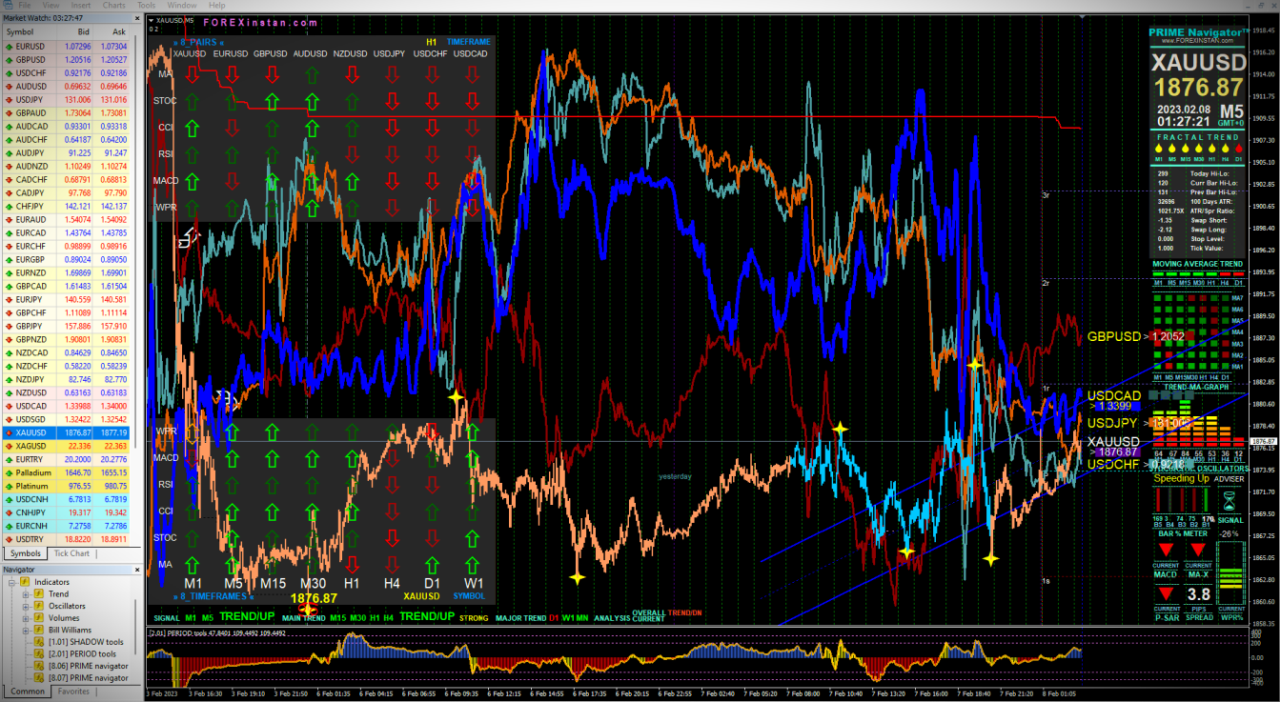Click the Indicators folder icon

point(24,581)
